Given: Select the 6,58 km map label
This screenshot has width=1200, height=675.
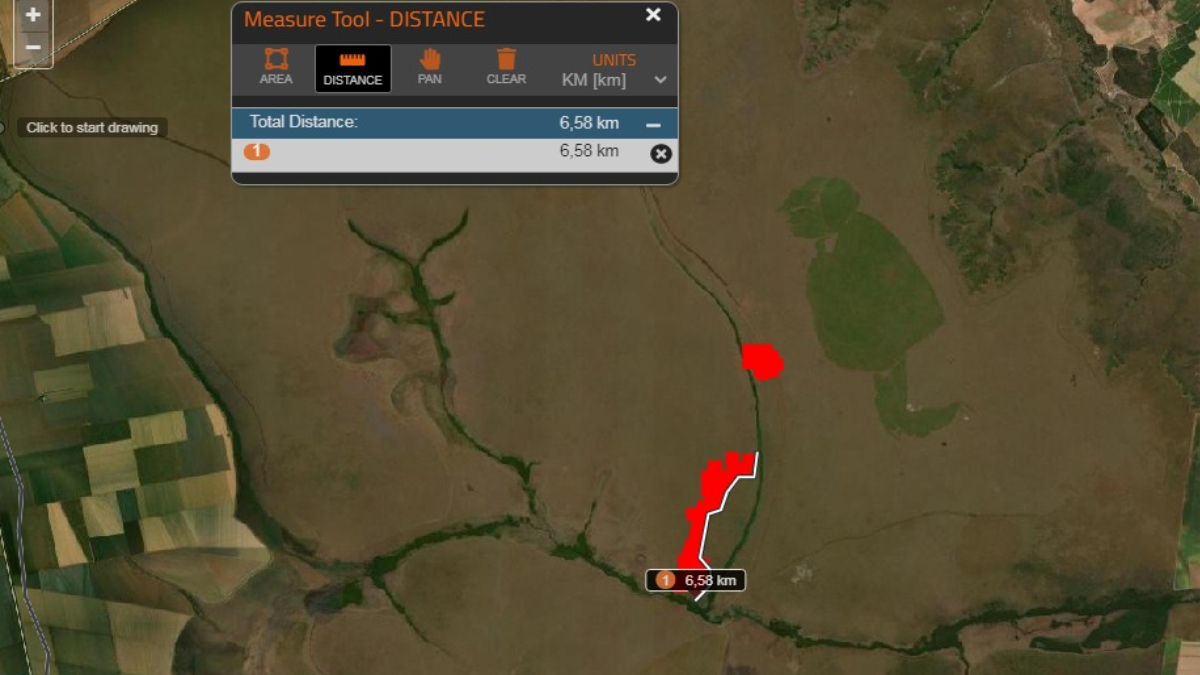Looking at the screenshot, I should (696, 580).
